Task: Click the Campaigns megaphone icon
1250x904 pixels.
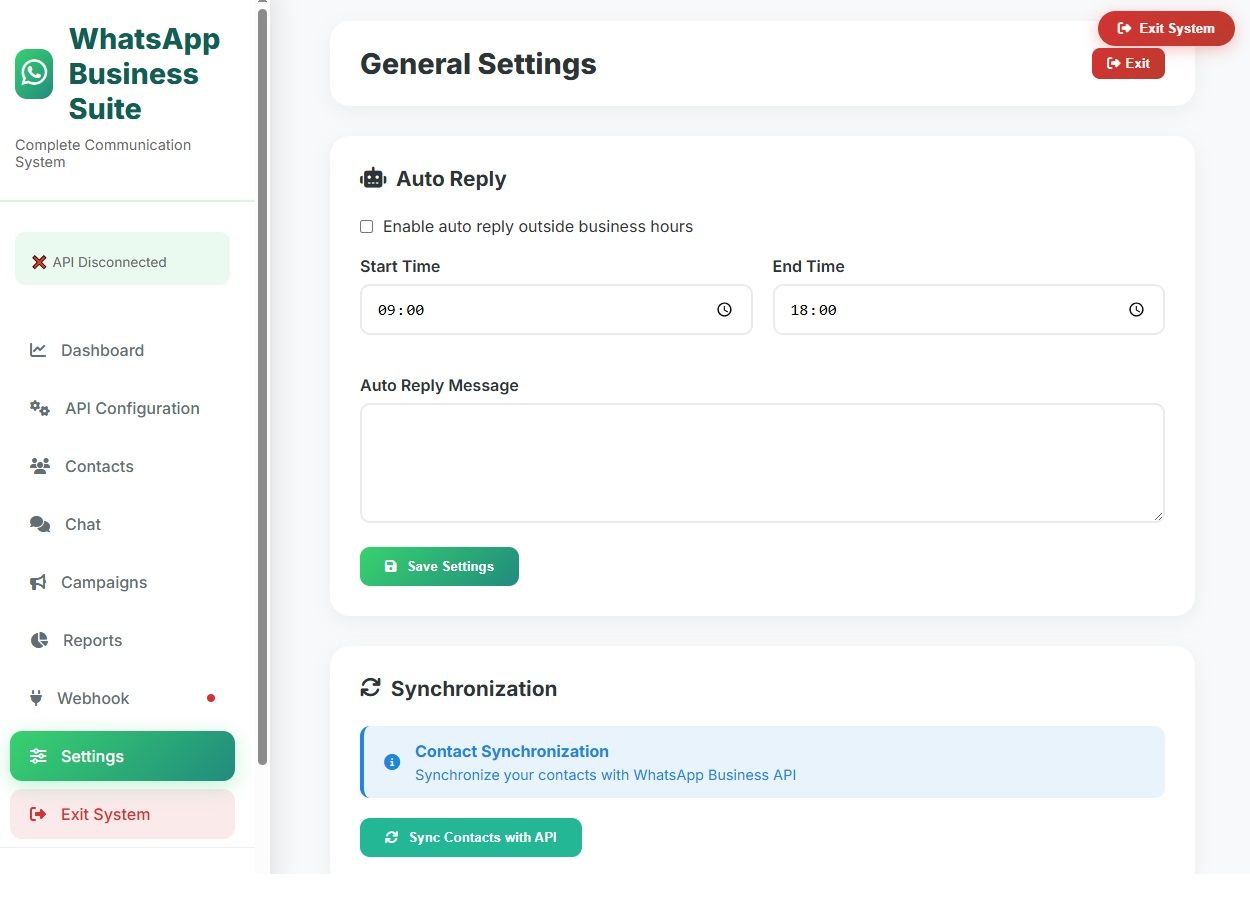Action: coord(38,582)
